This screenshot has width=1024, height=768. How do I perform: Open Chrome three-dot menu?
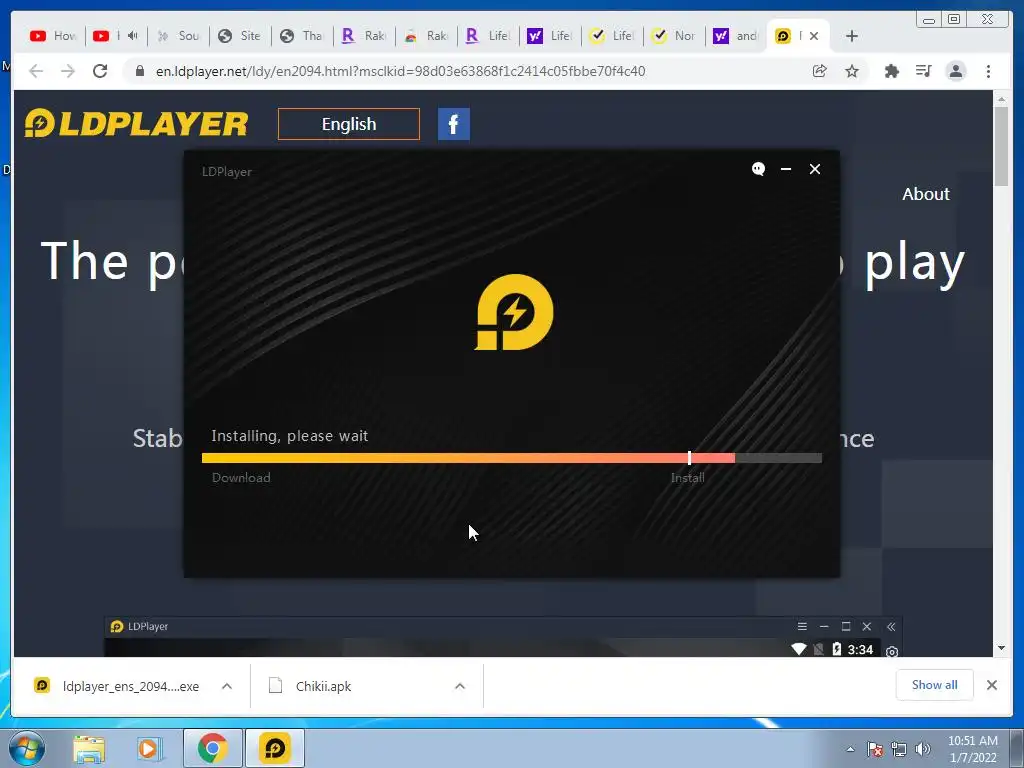point(988,71)
